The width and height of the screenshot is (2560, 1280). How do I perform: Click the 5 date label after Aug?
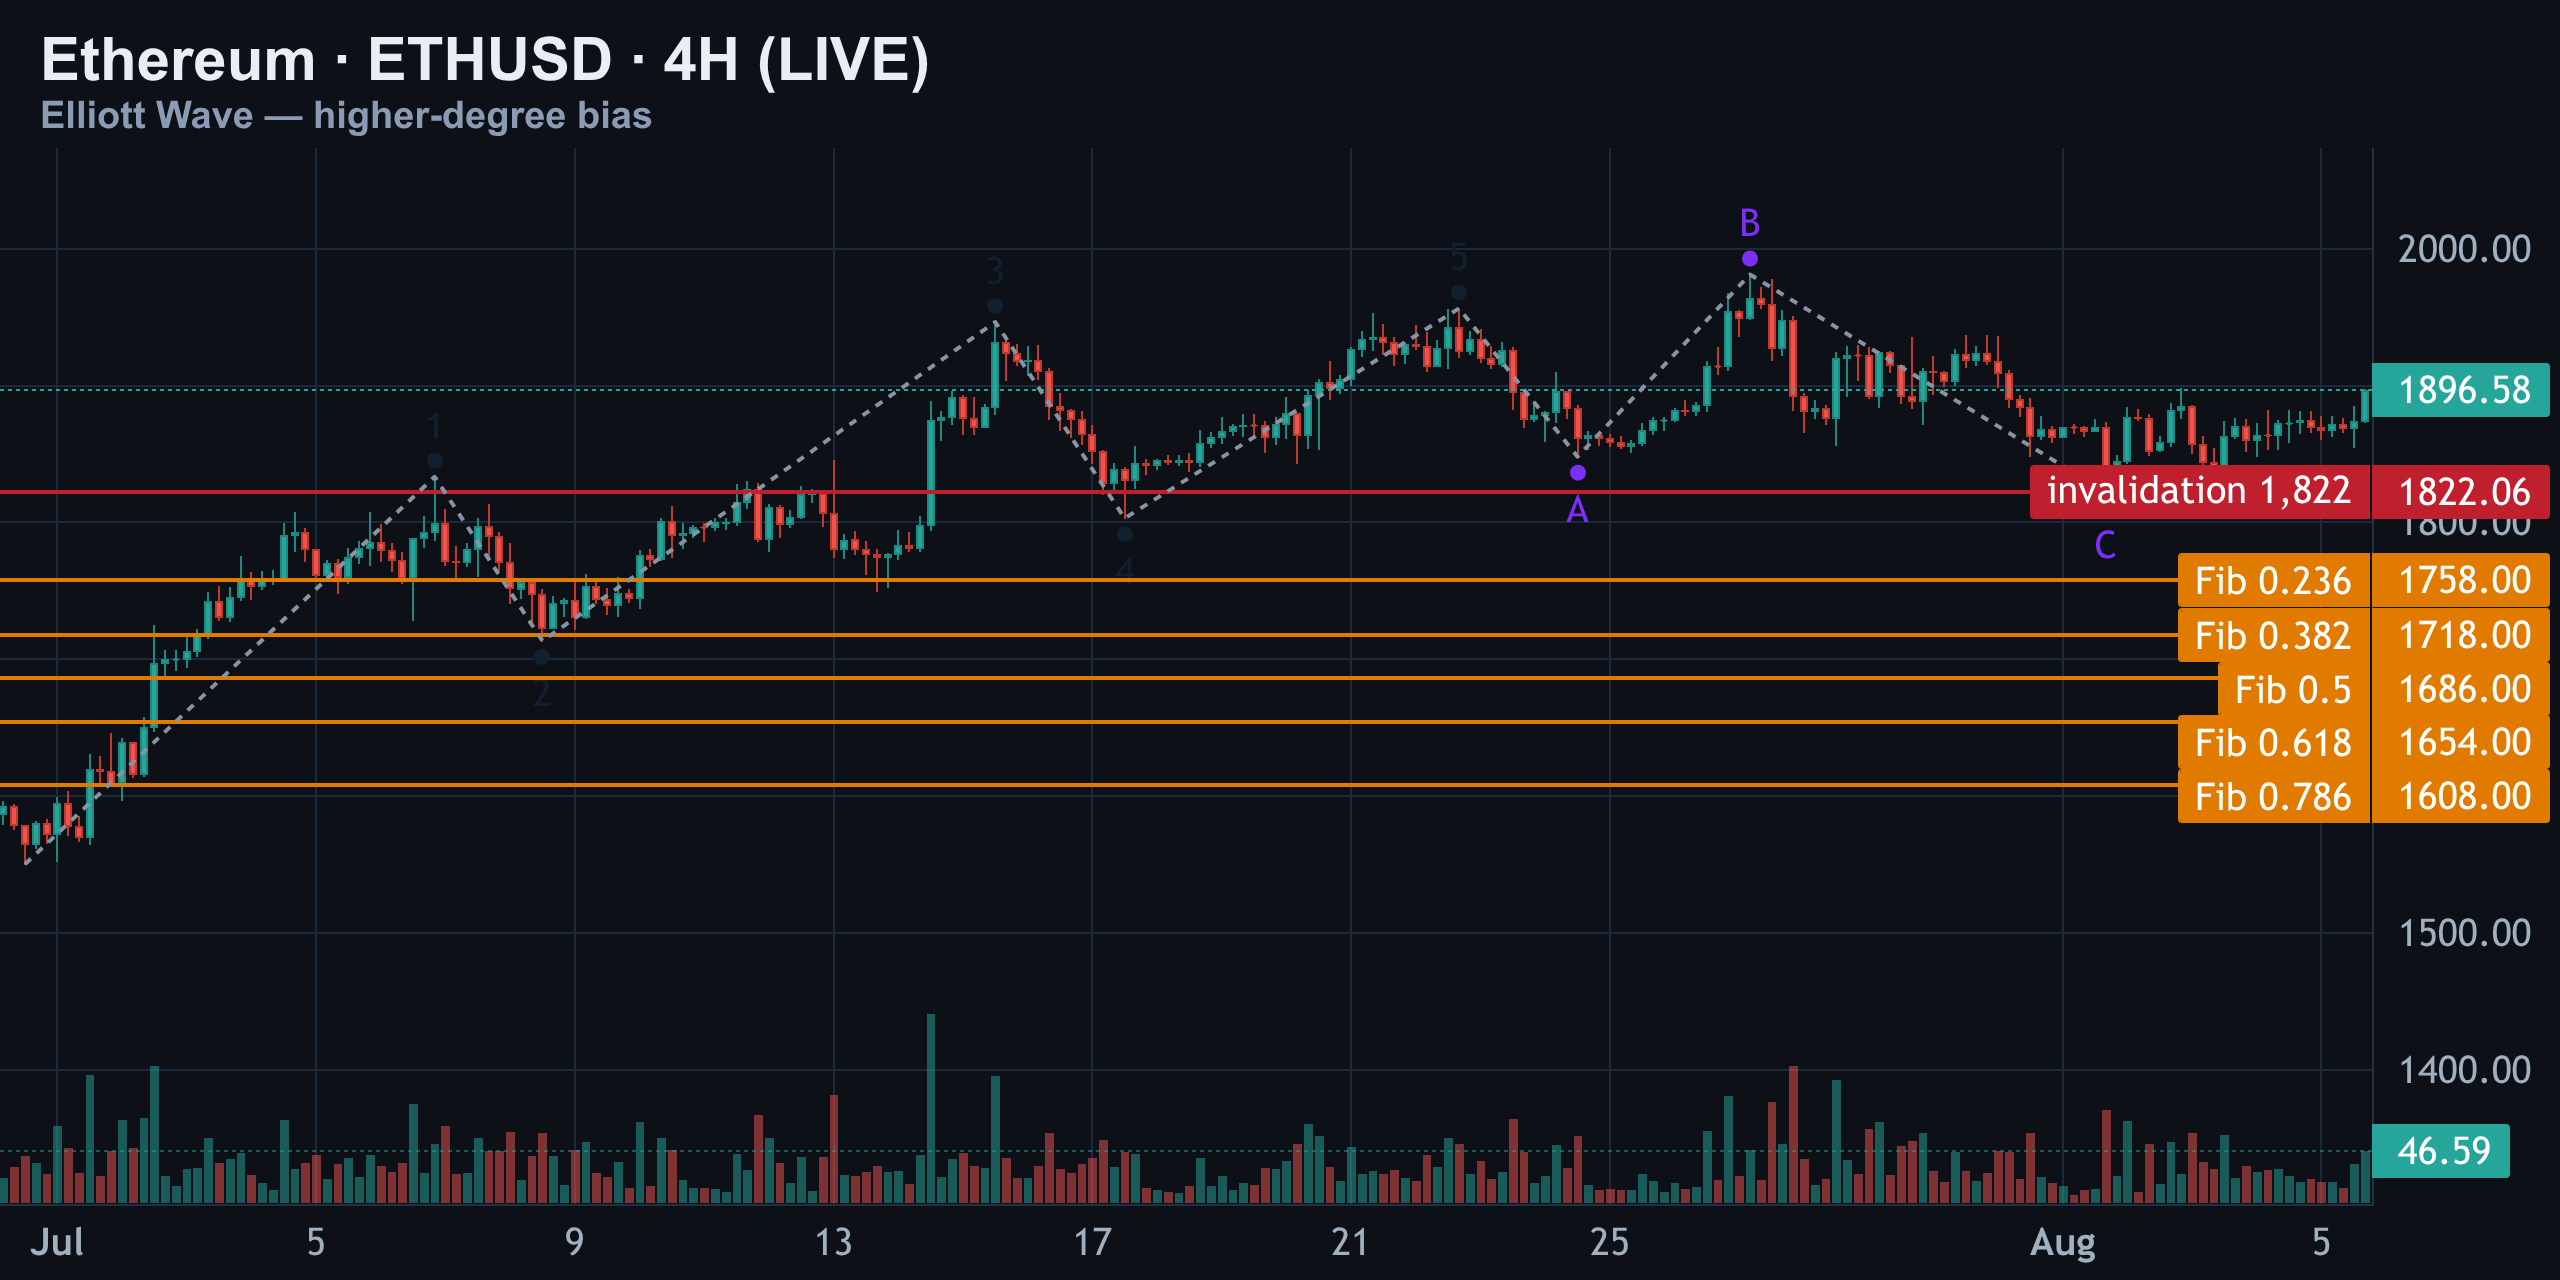2321,1242
